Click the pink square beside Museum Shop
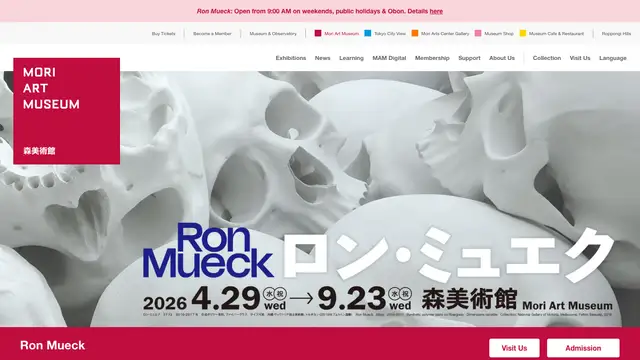 pyautogui.click(x=478, y=33)
